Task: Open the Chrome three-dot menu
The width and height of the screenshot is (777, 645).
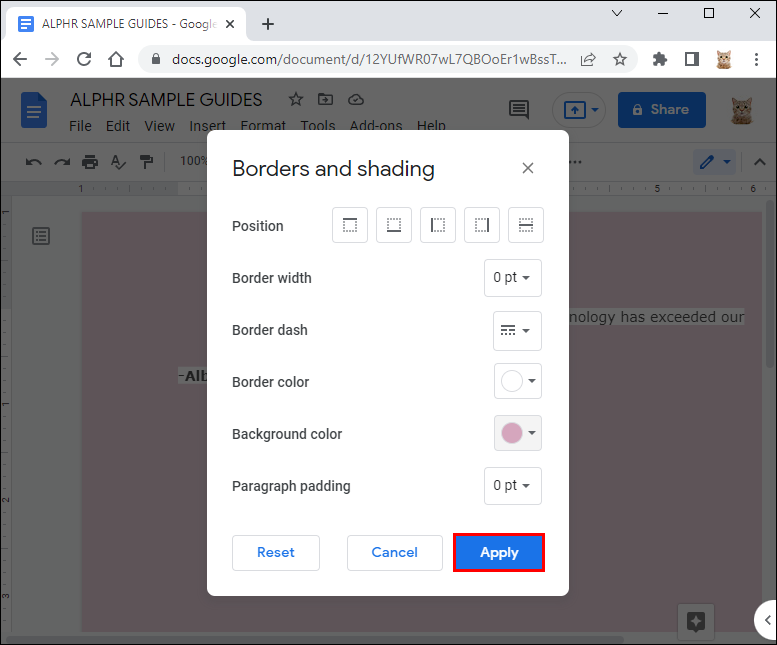Action: pos(756,60)
